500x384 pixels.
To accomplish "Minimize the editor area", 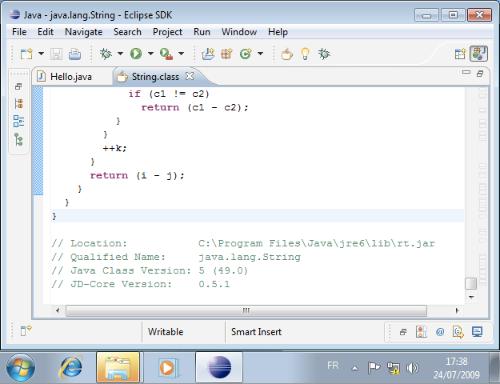I will click(466, 72).
